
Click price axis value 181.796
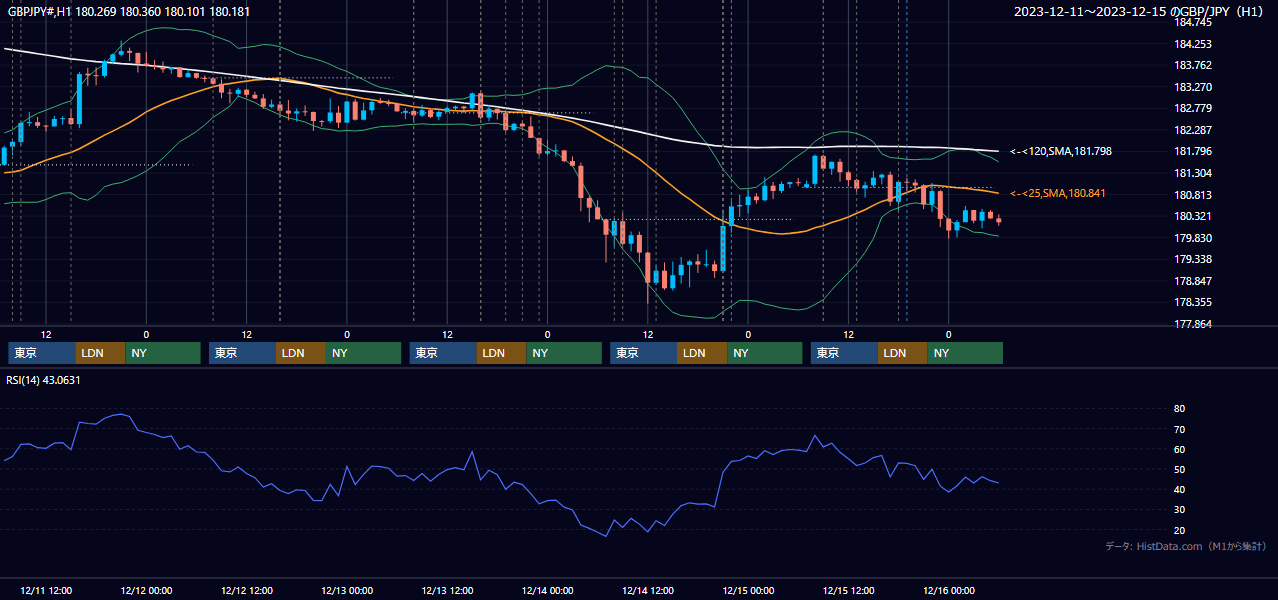(1193, 152)
